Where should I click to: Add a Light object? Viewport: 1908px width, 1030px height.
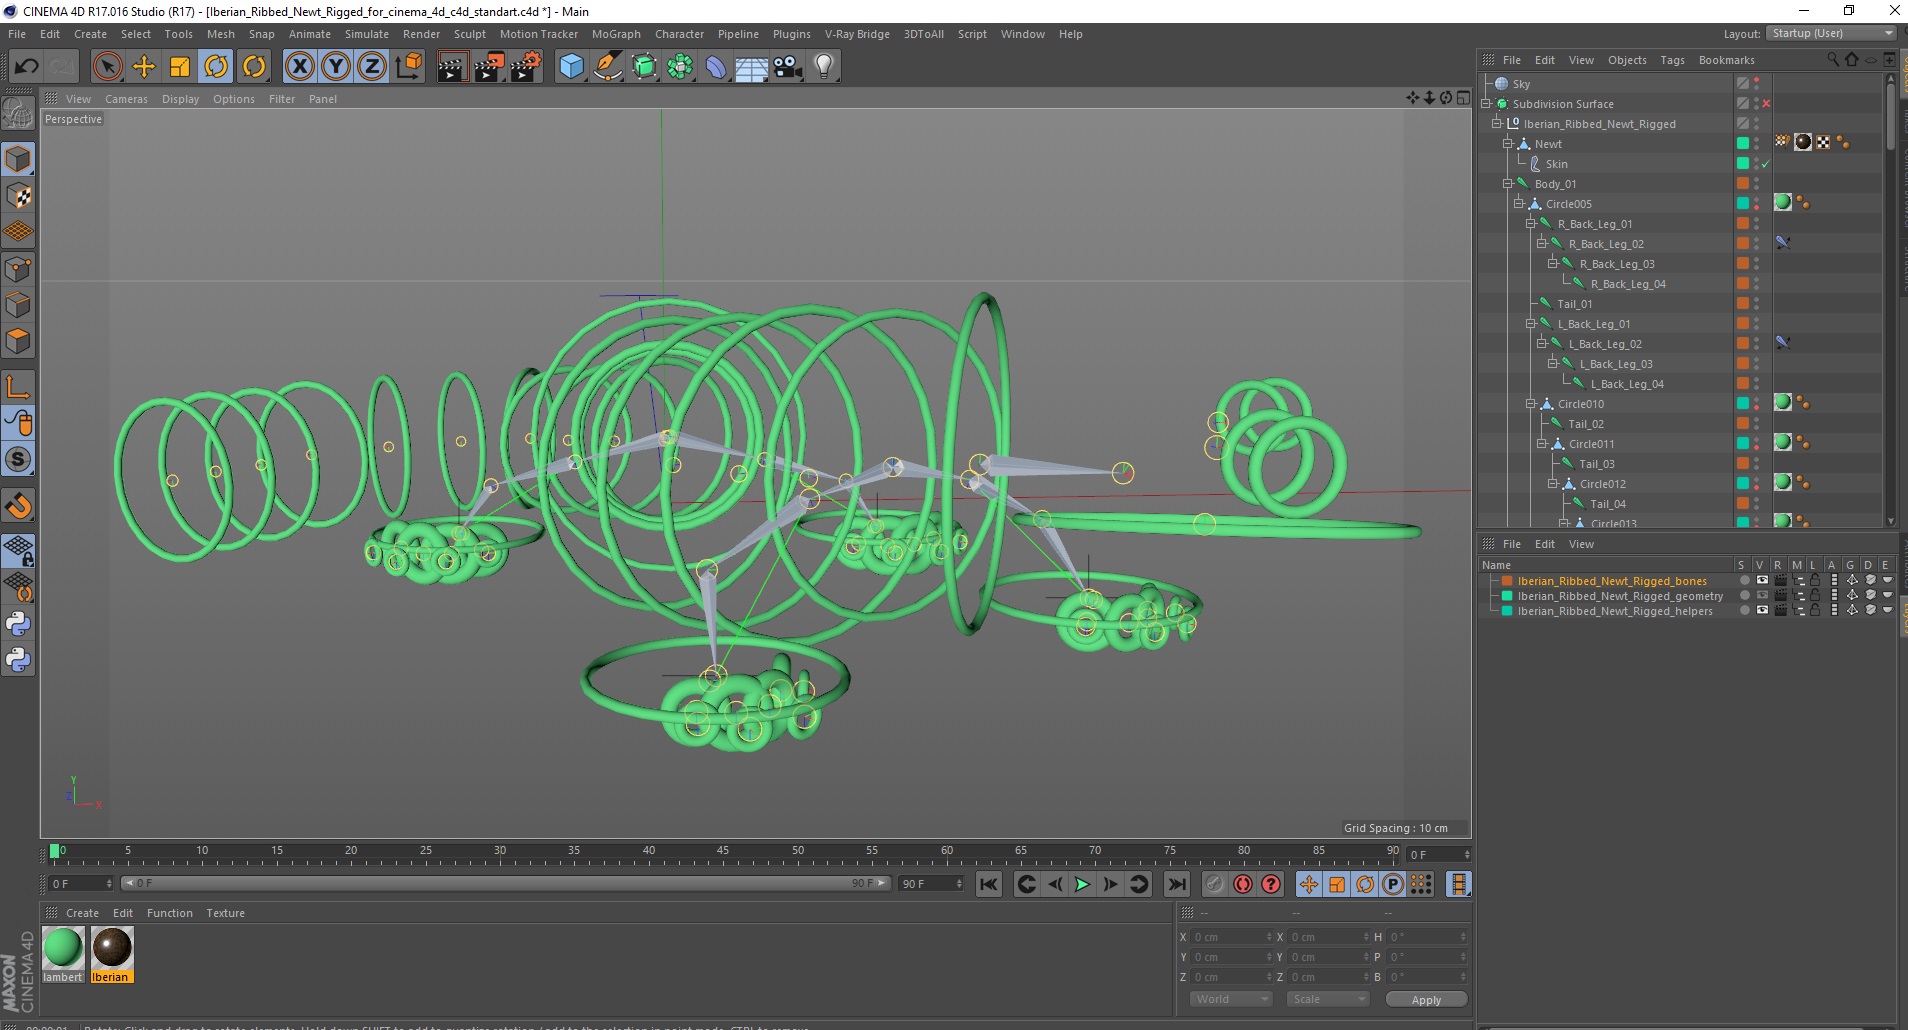click(824, 67)
